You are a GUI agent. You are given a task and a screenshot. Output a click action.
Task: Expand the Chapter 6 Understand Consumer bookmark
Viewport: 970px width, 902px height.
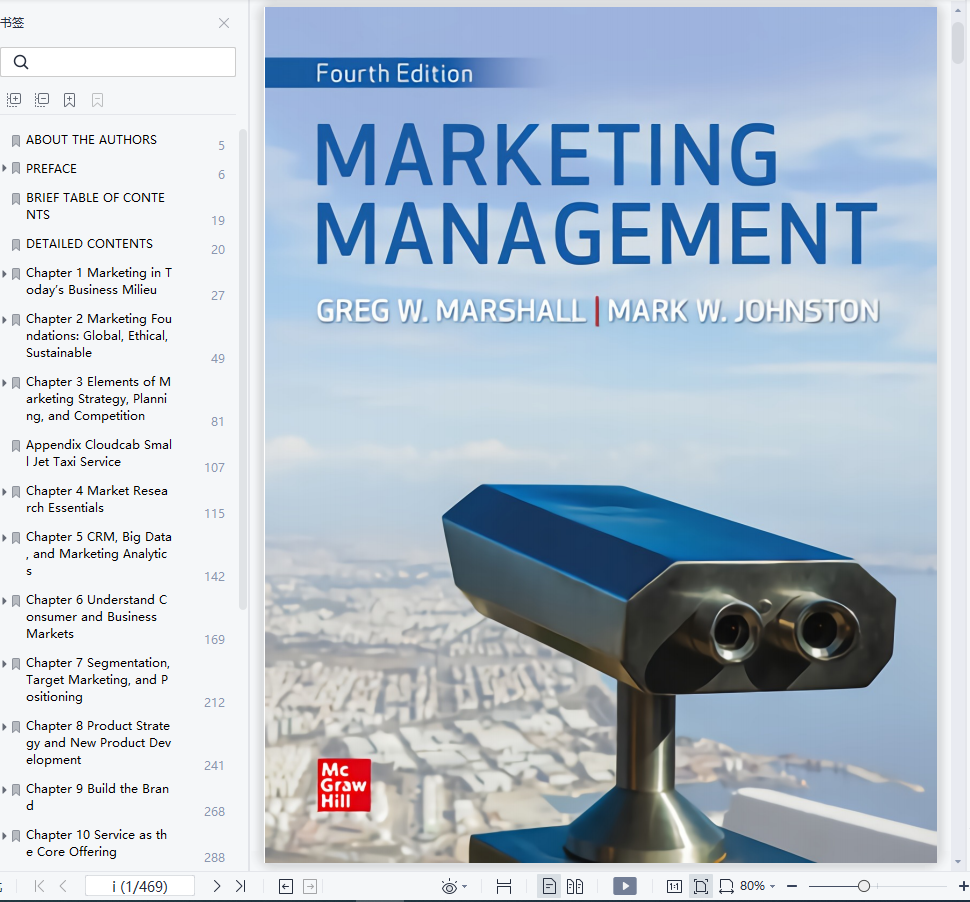[x=4, y=600]
